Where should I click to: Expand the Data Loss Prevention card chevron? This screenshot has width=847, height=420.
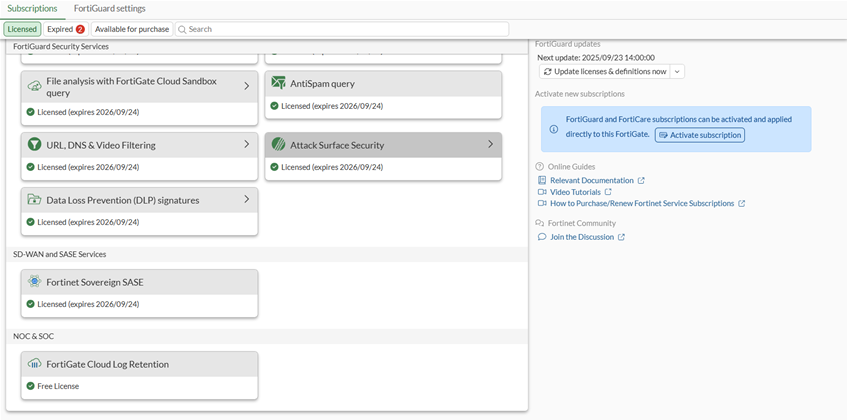coord(247,200)
